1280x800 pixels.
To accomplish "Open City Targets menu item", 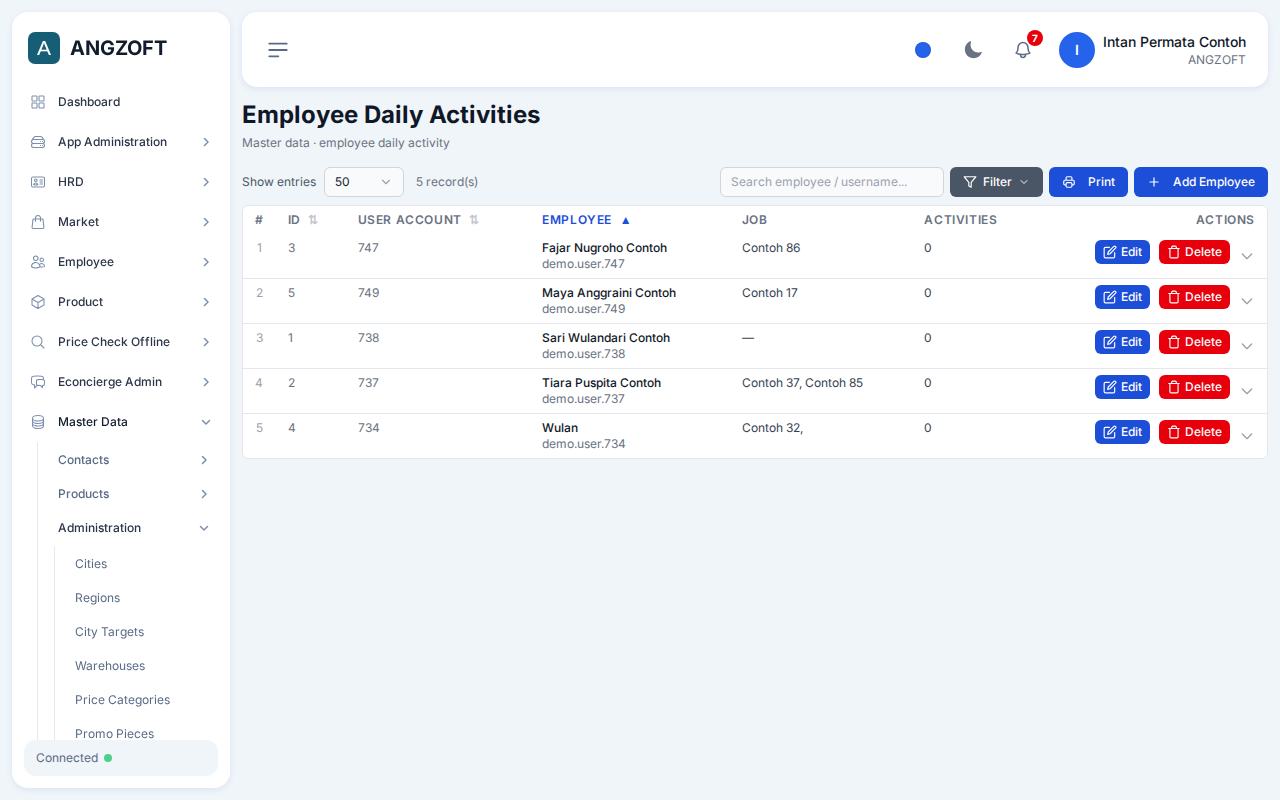I will (x=109, y=632).
